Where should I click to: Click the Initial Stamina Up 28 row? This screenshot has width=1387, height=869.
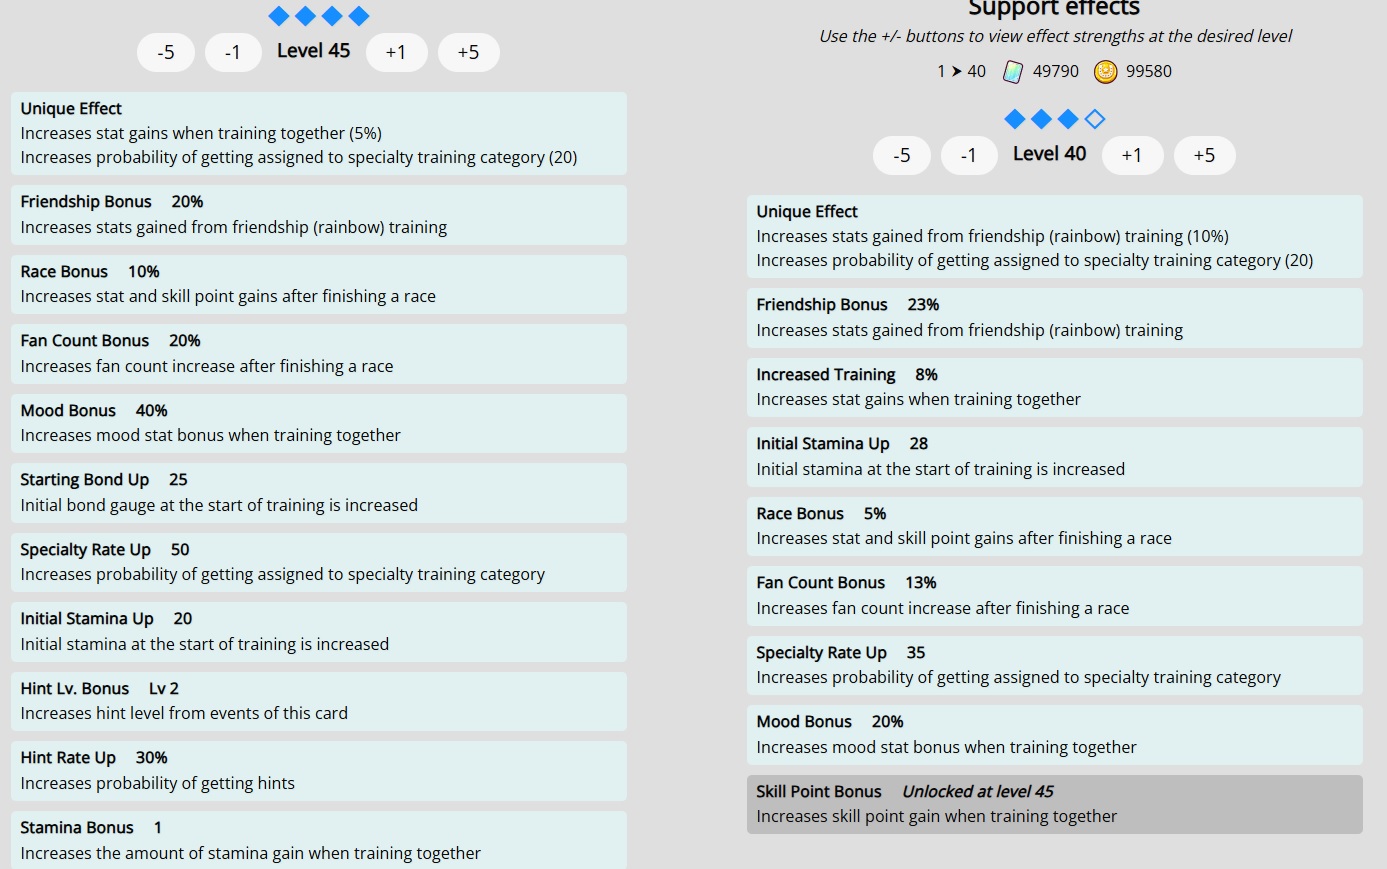1055,457
